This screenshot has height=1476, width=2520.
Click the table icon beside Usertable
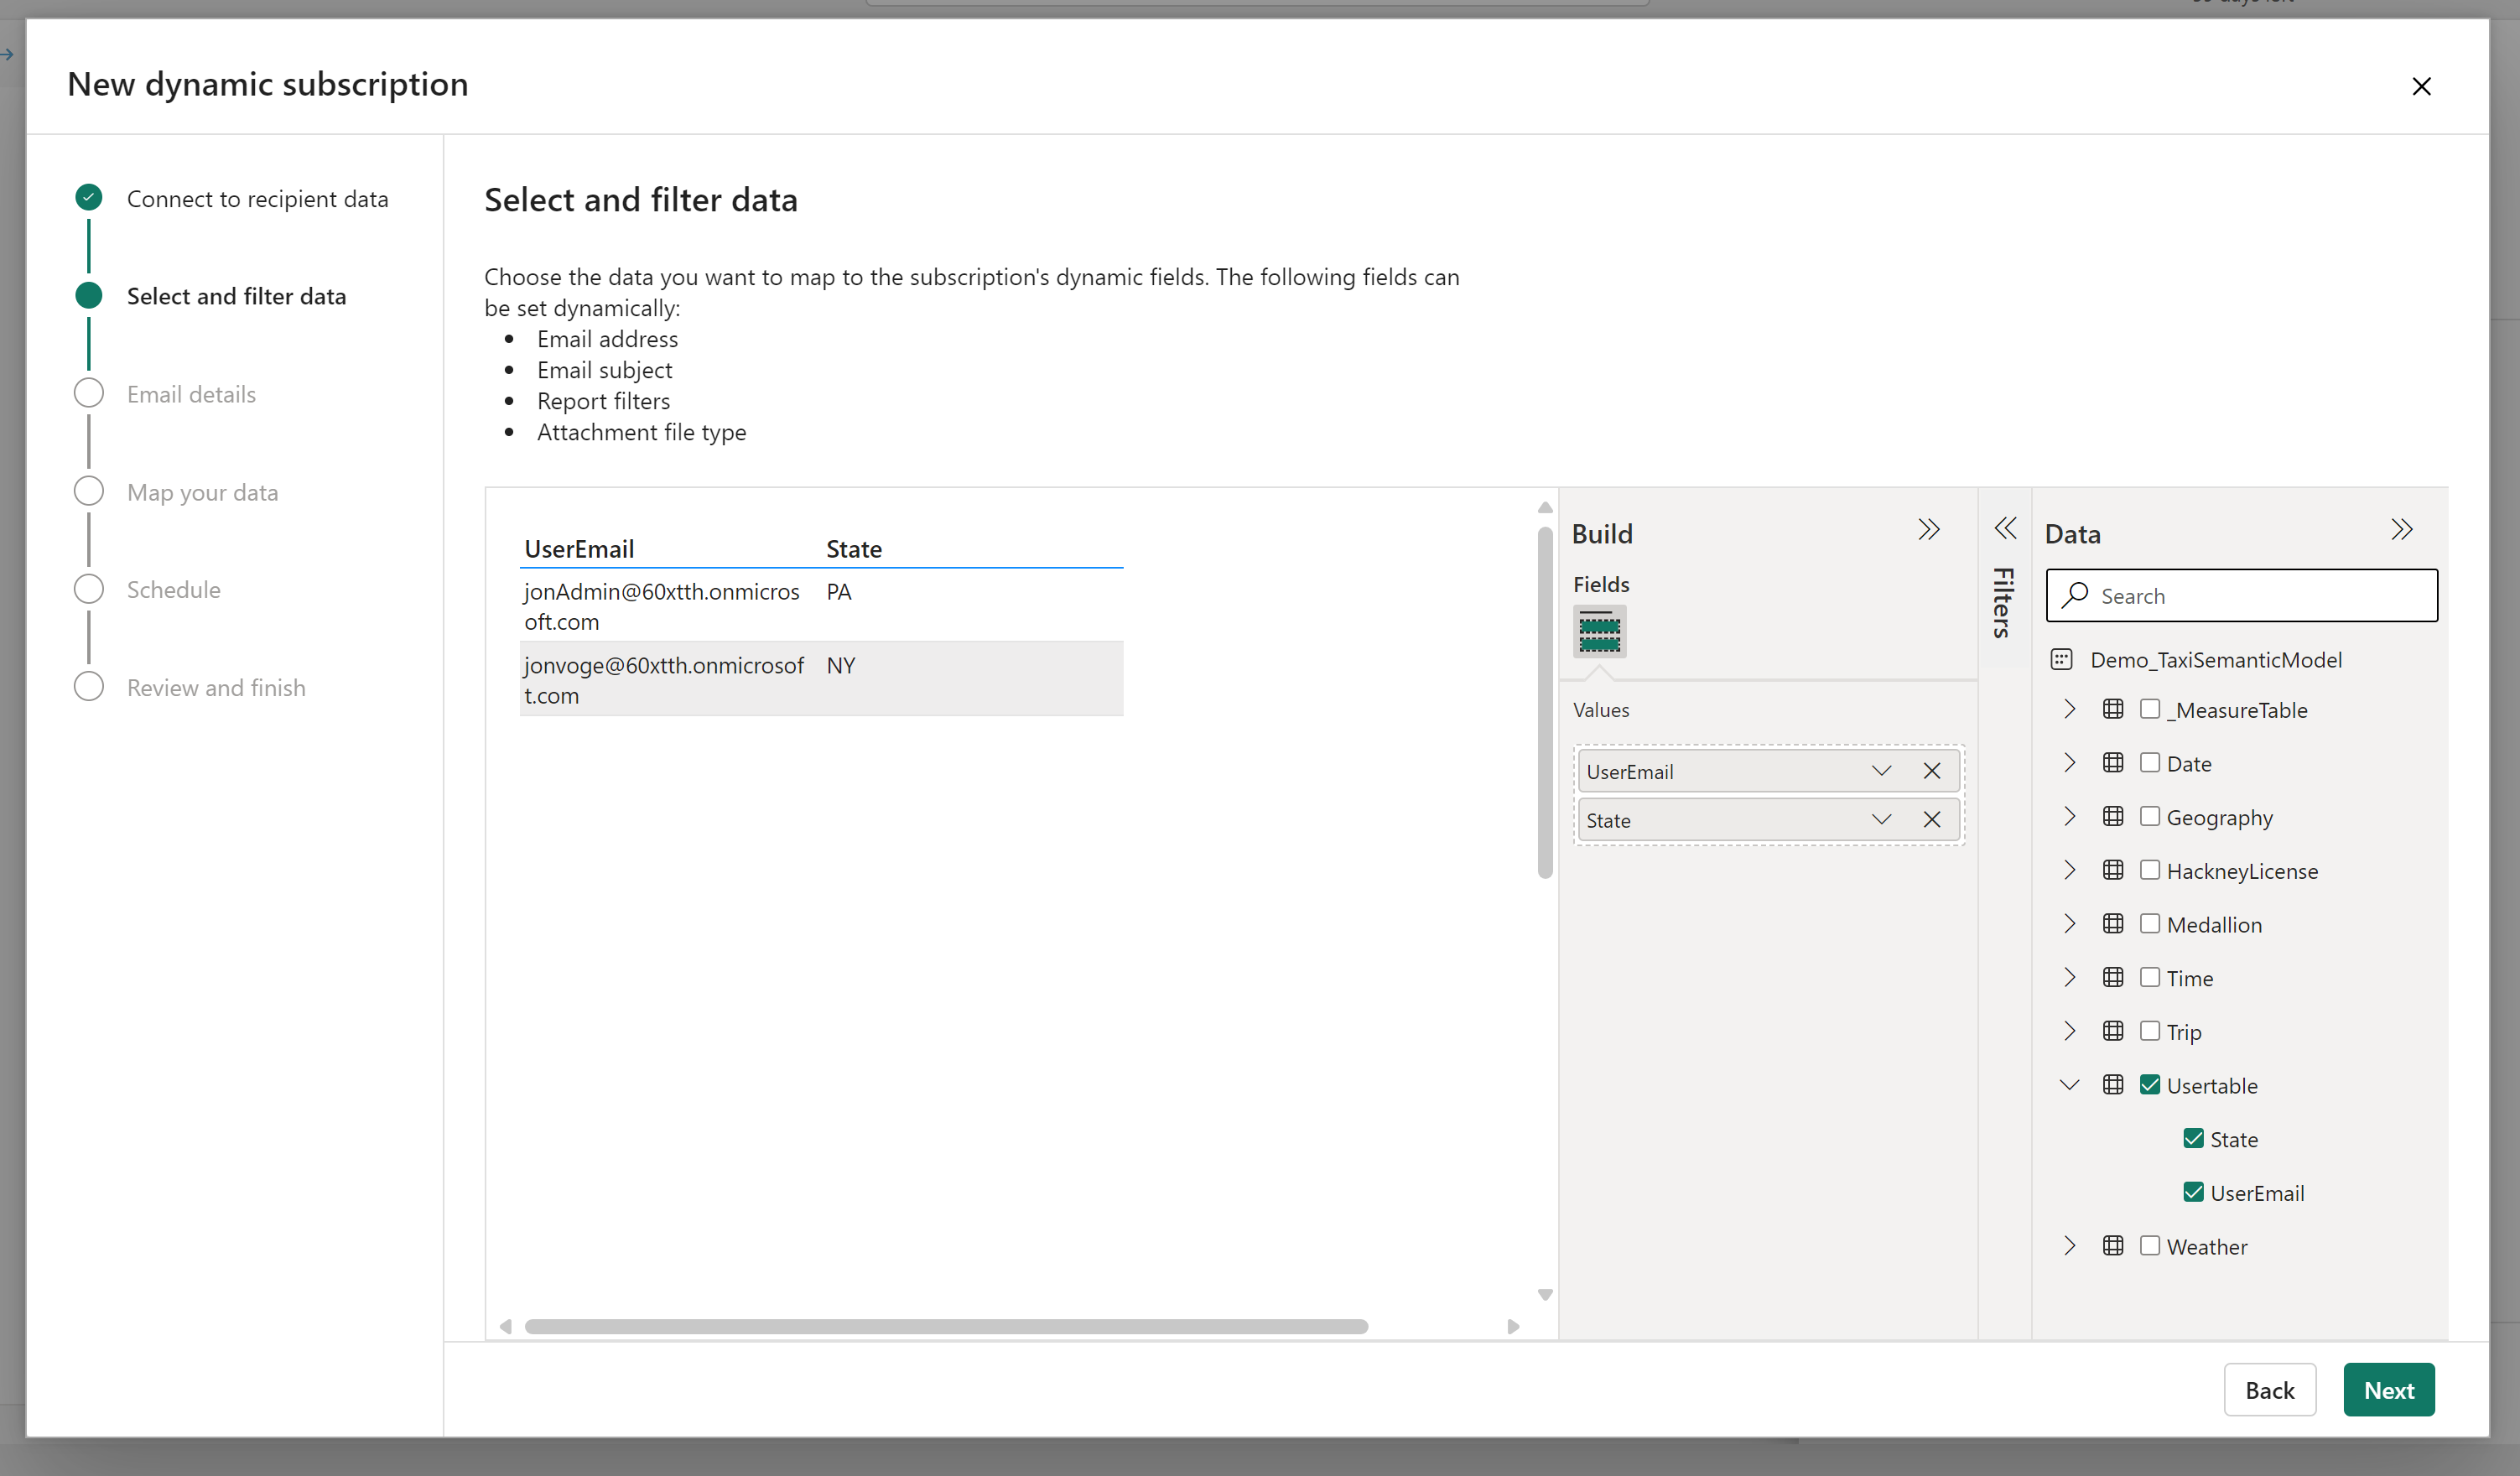pos(2113,1085)
